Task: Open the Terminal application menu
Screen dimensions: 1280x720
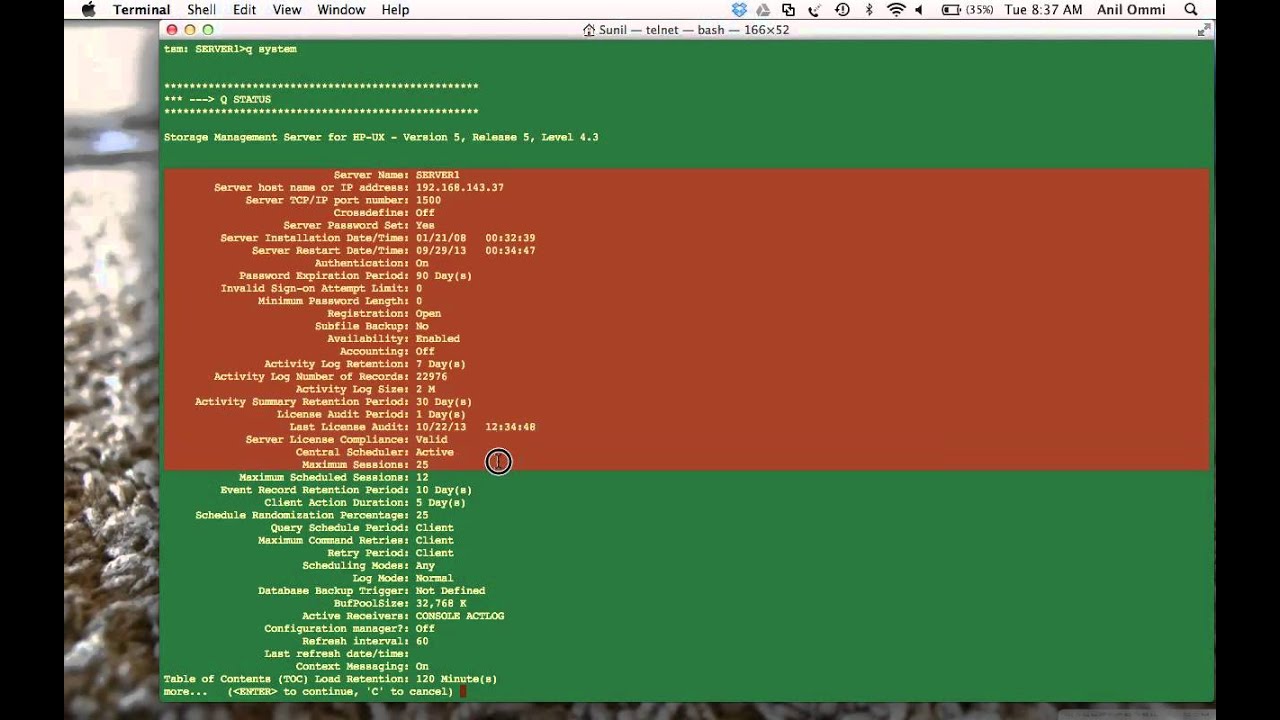Action: [x=141, y=10]
